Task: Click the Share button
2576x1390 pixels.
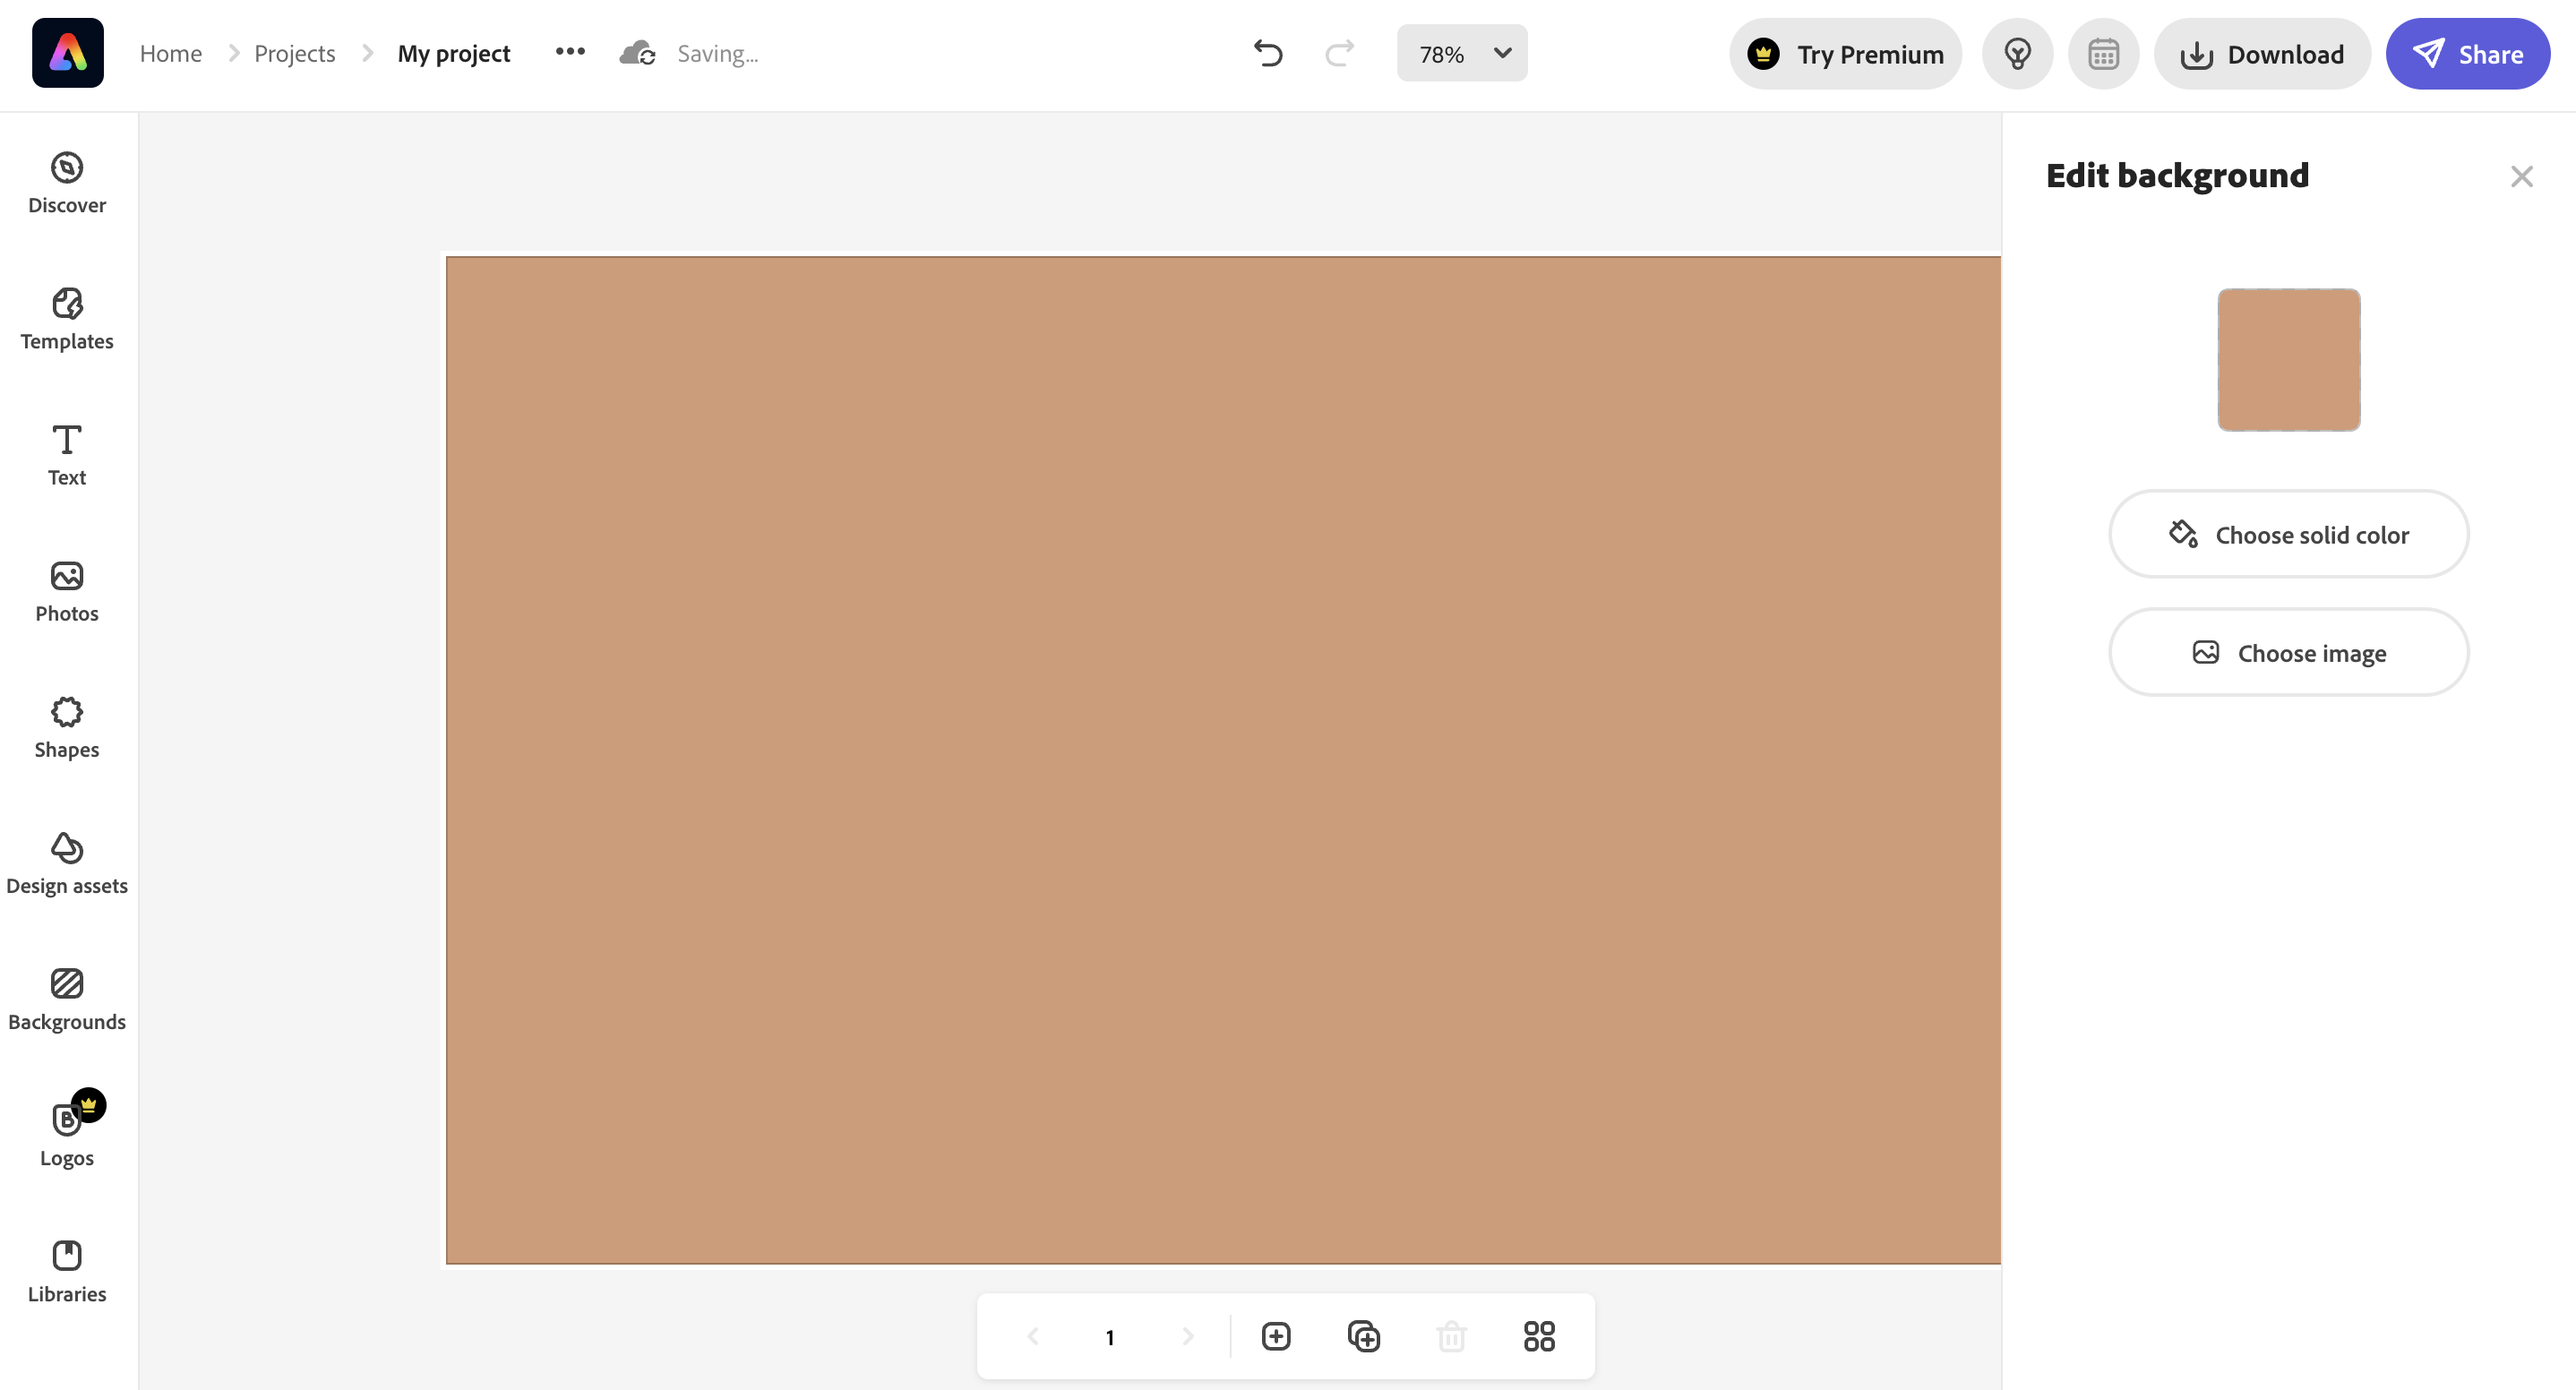Action: (x=2467, y=54)
